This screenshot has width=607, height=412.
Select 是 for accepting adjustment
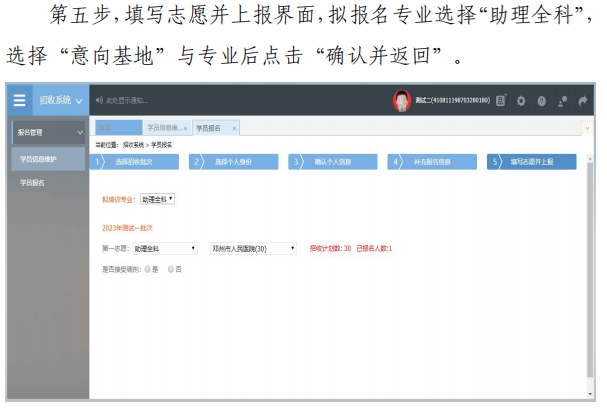(x=147, y=270)
